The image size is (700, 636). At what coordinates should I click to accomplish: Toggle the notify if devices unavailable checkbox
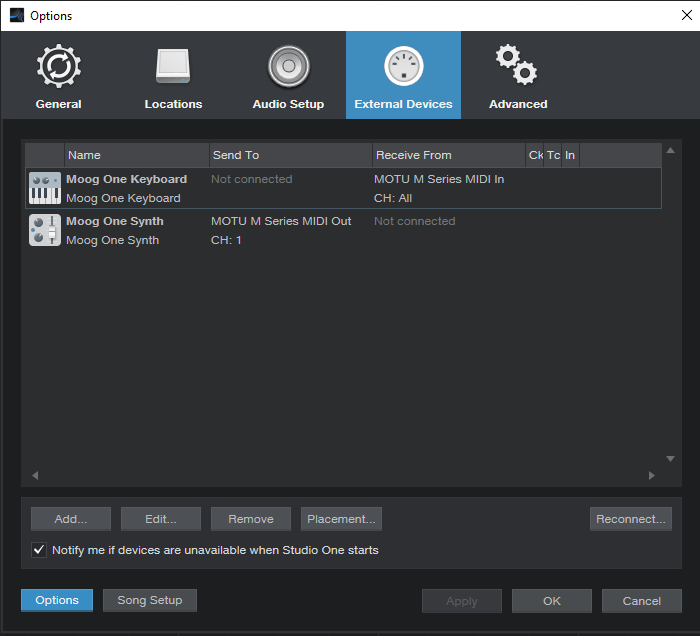[x=39, y=549]
